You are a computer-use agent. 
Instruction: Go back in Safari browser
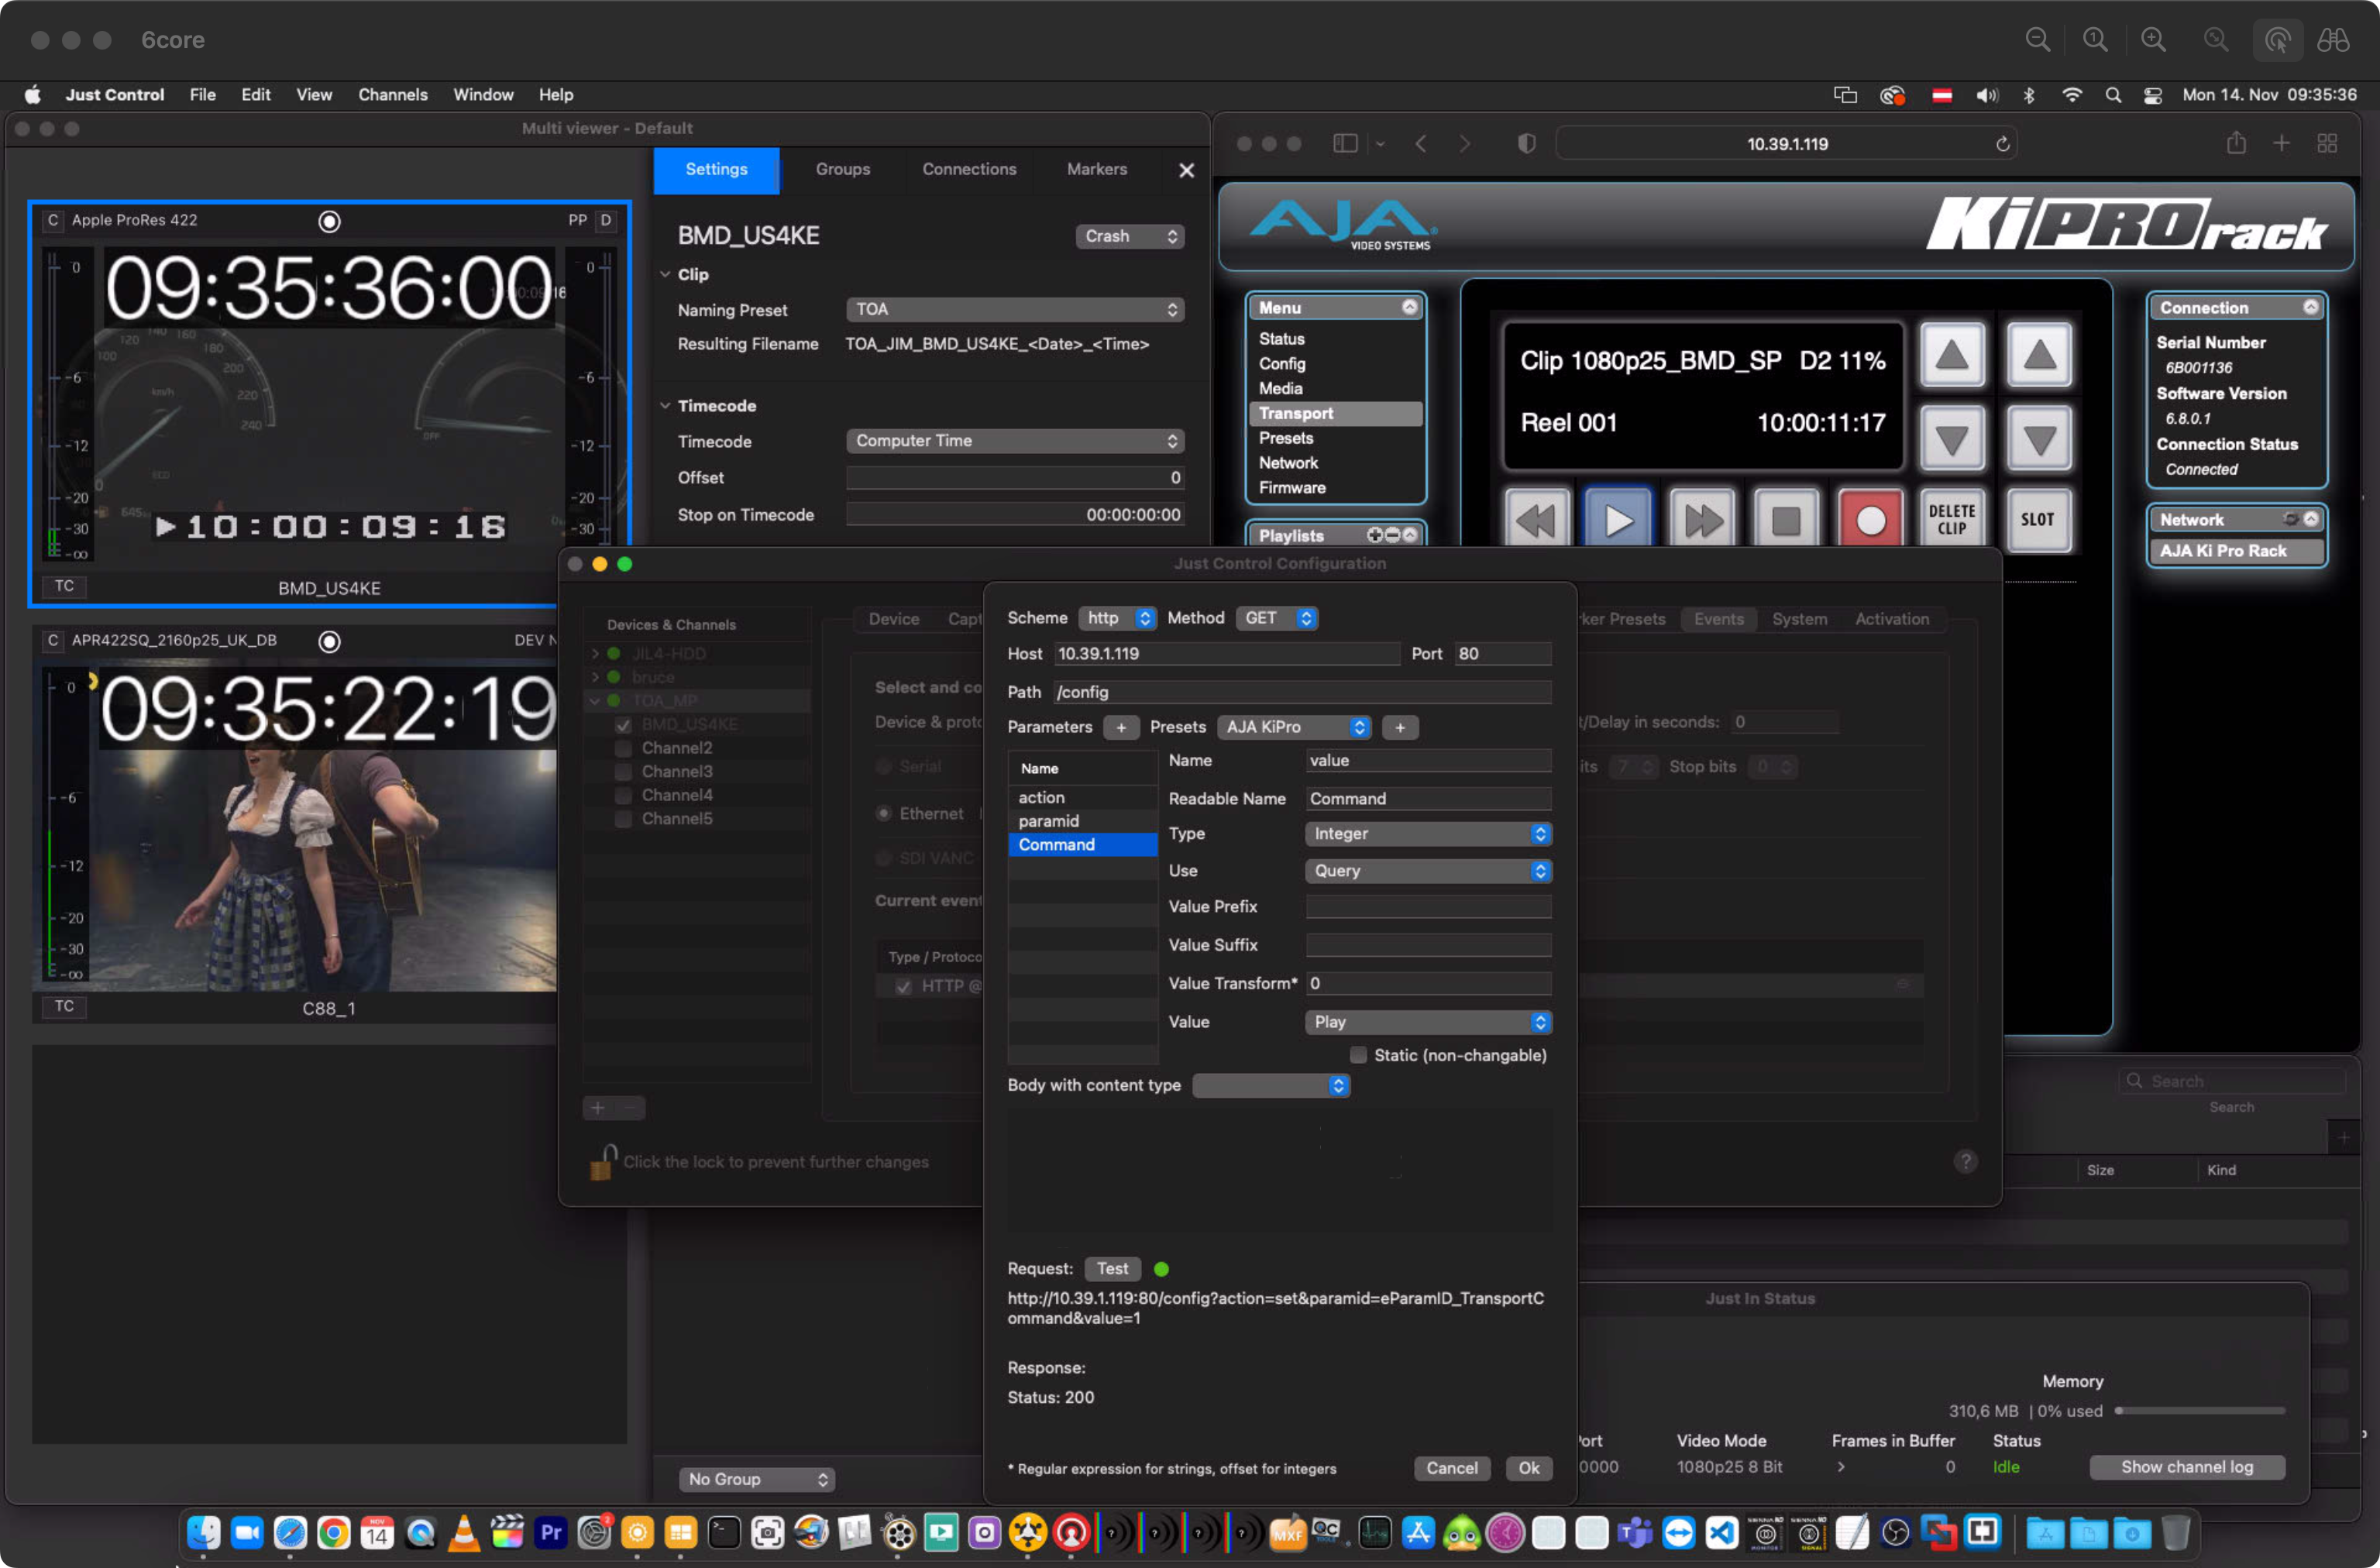pos(1421,143)
